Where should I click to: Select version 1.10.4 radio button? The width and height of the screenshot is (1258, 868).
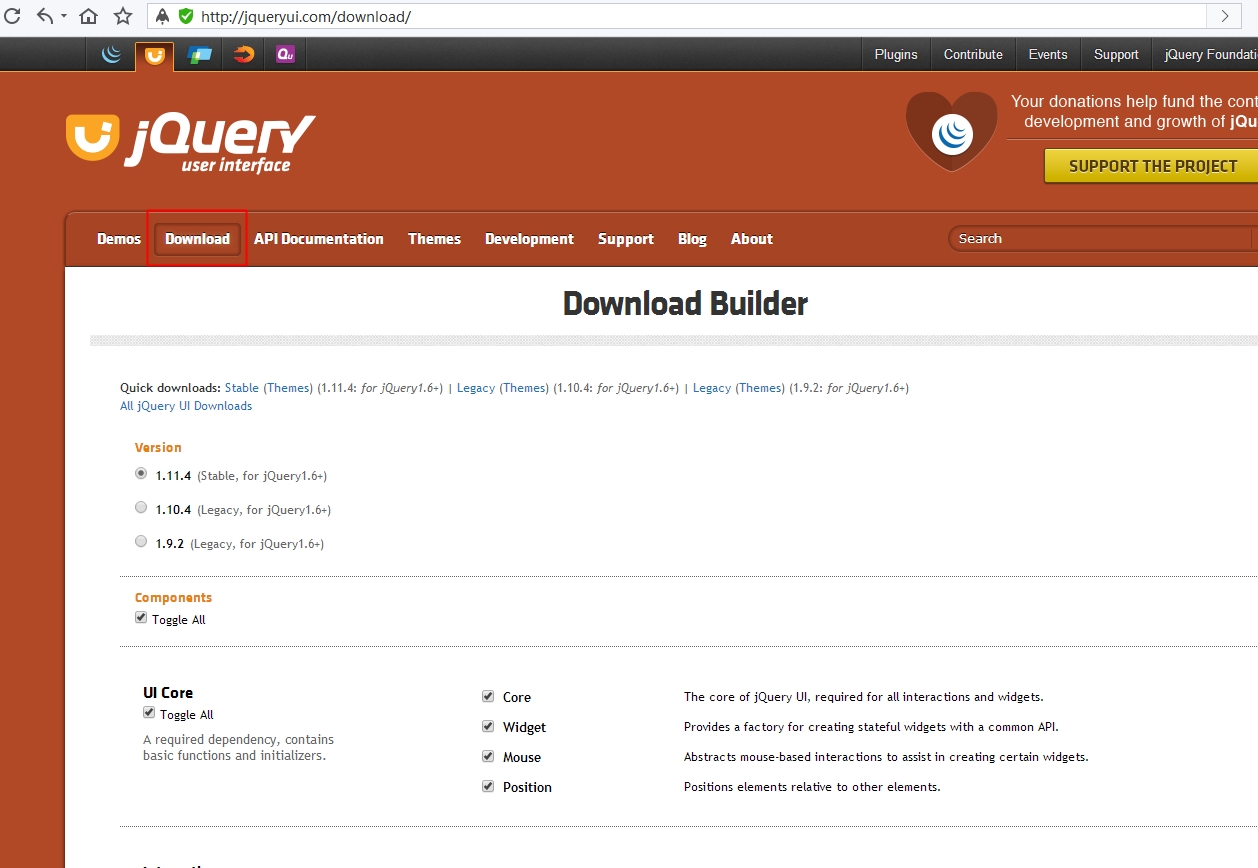(141, 508)
